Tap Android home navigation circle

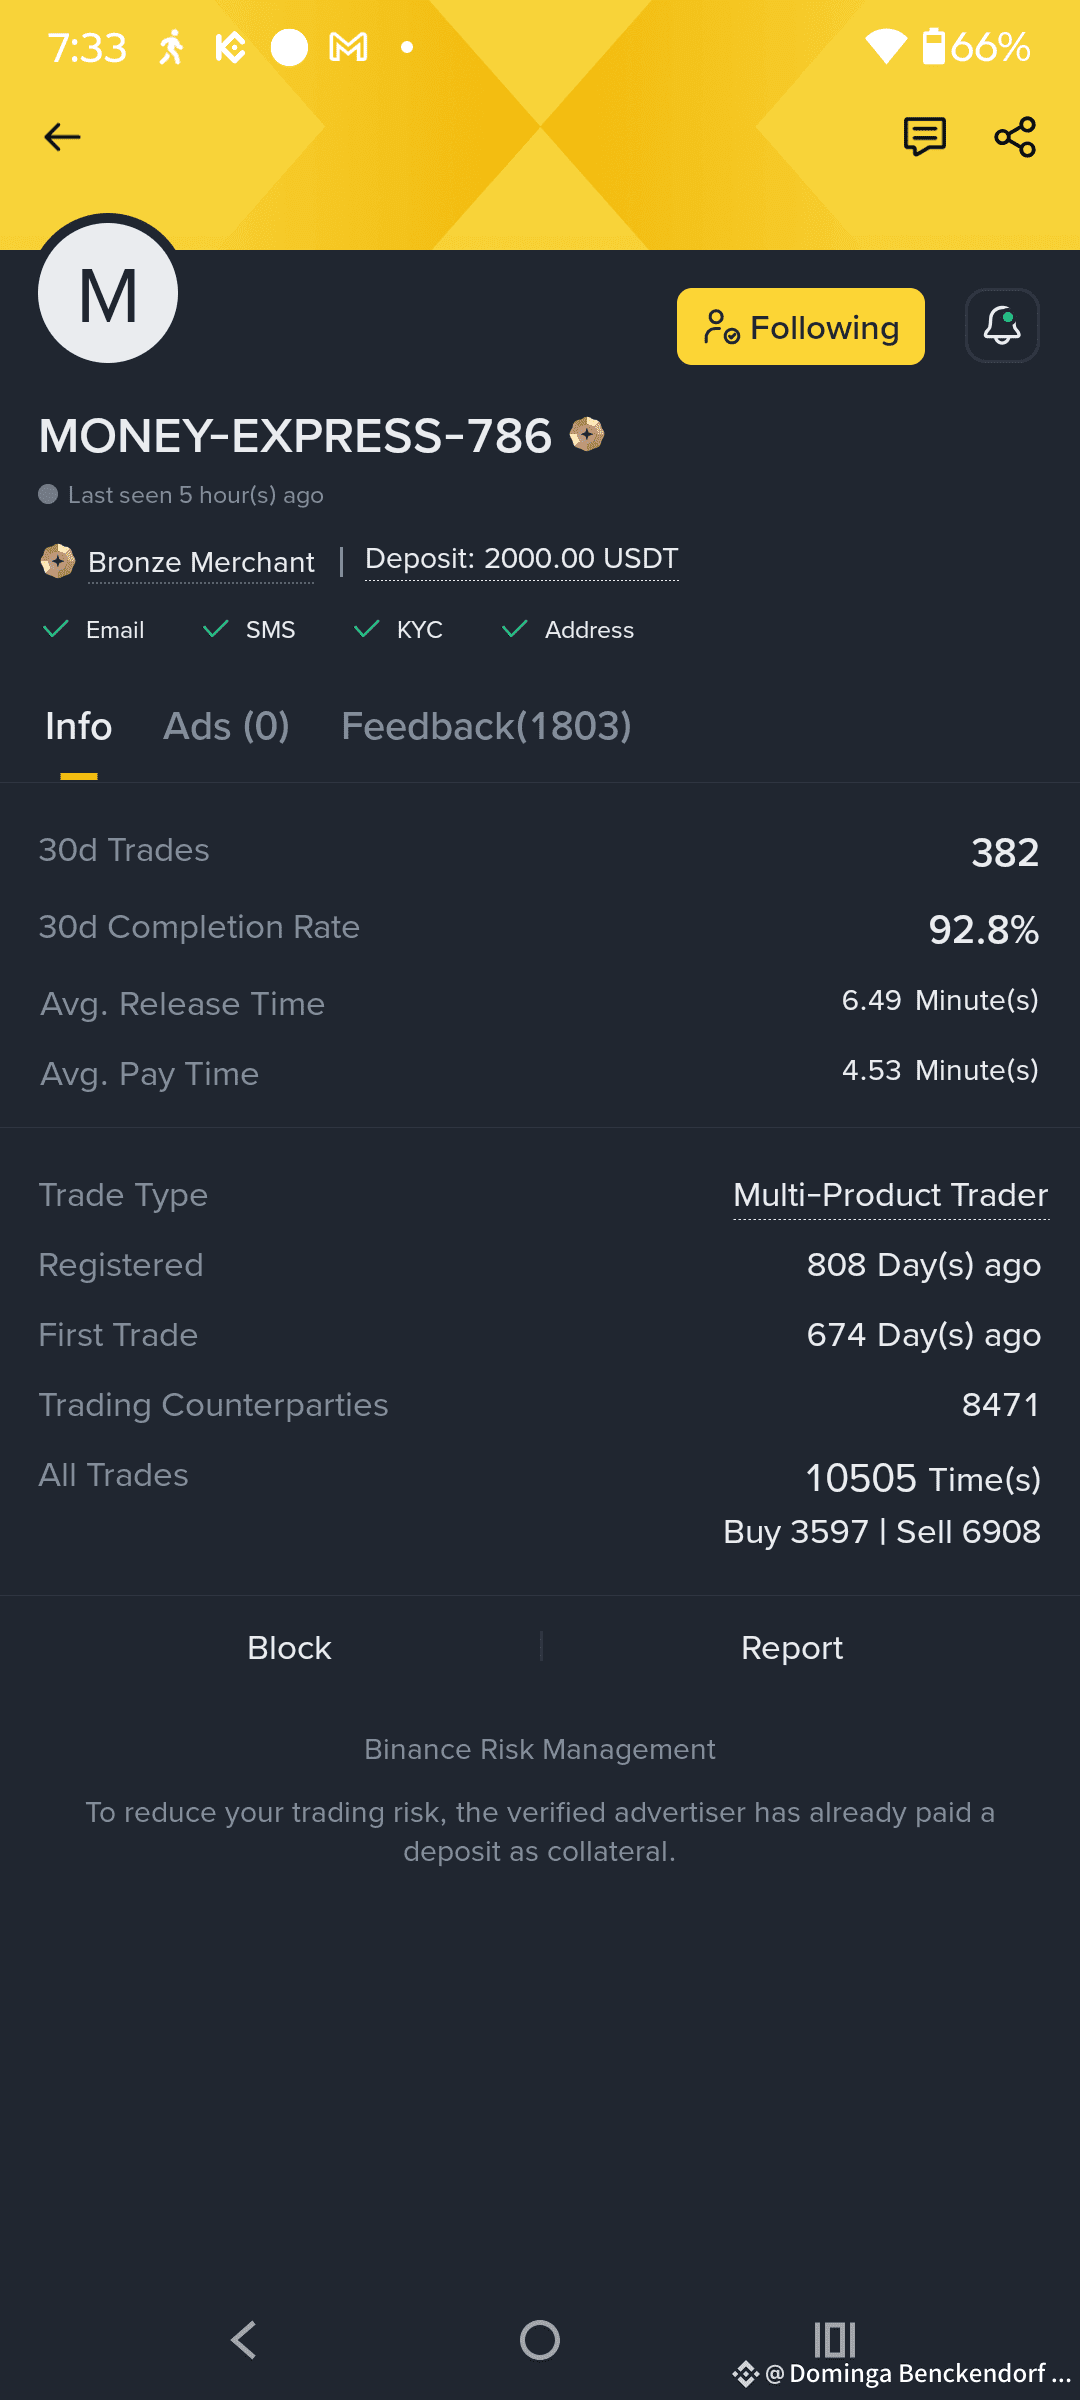click(540, 2339)
